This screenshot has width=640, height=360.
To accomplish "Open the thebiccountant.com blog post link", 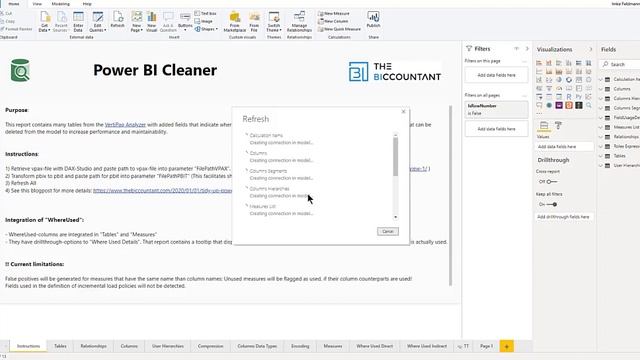I will 162,191.
